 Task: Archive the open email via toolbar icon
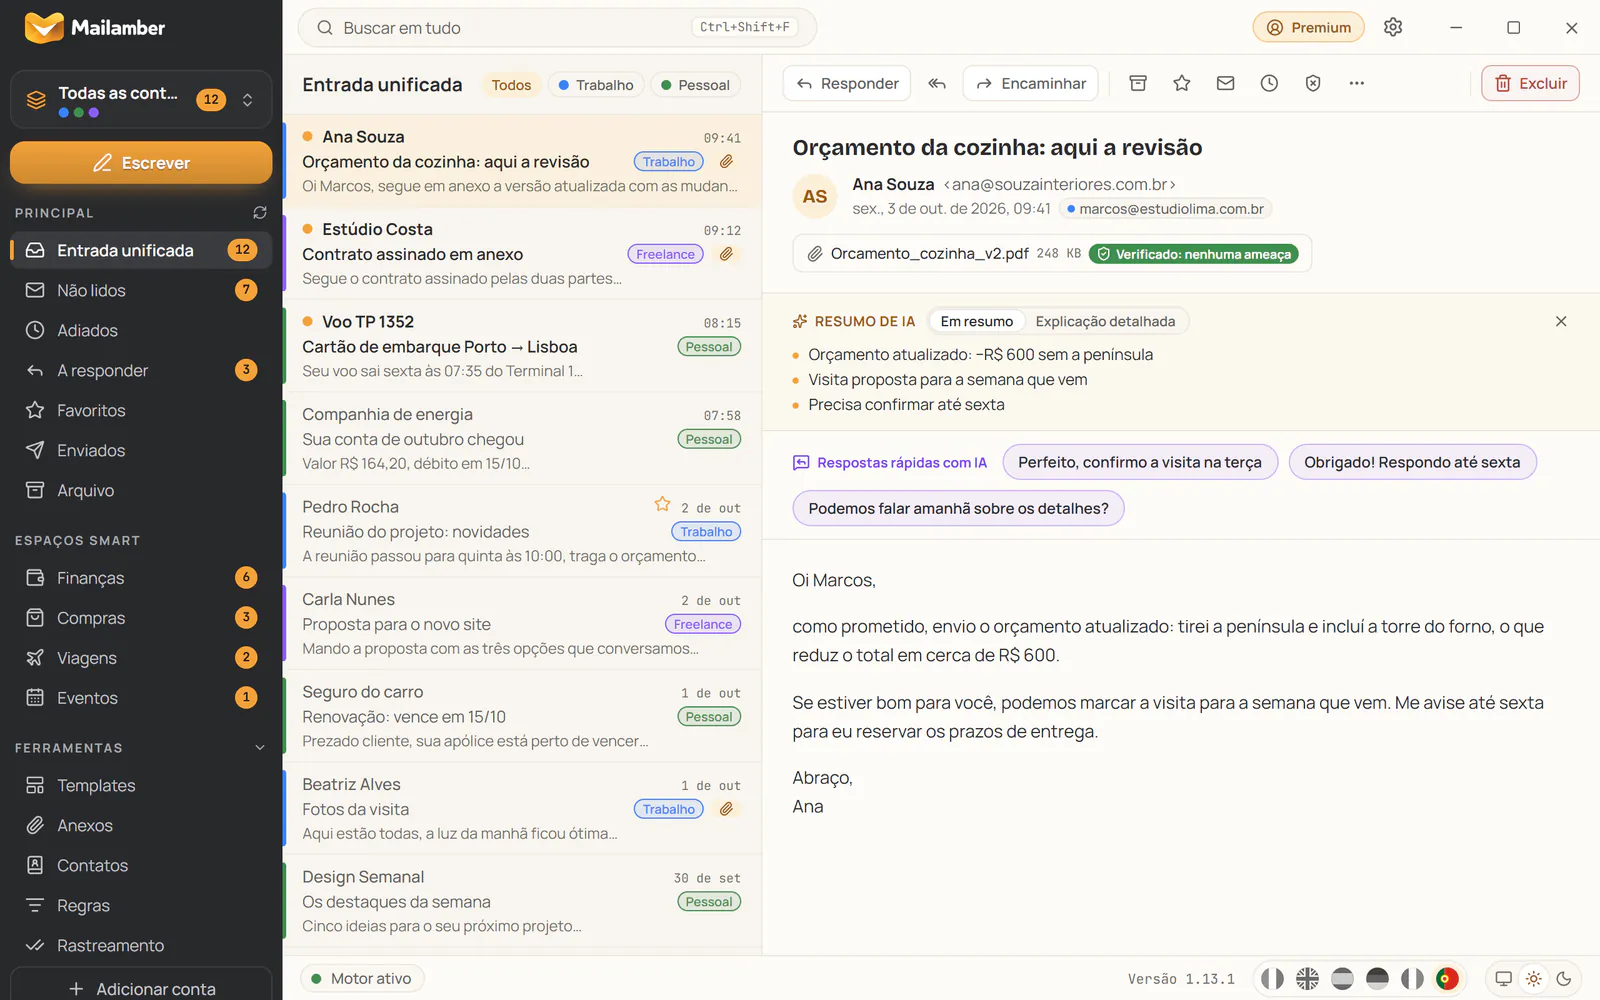(1138, 83)
